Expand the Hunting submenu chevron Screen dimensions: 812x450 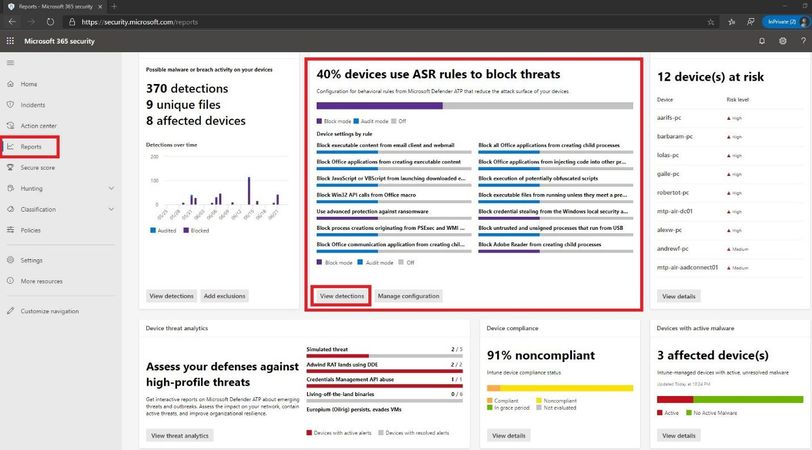click(111, 188)
